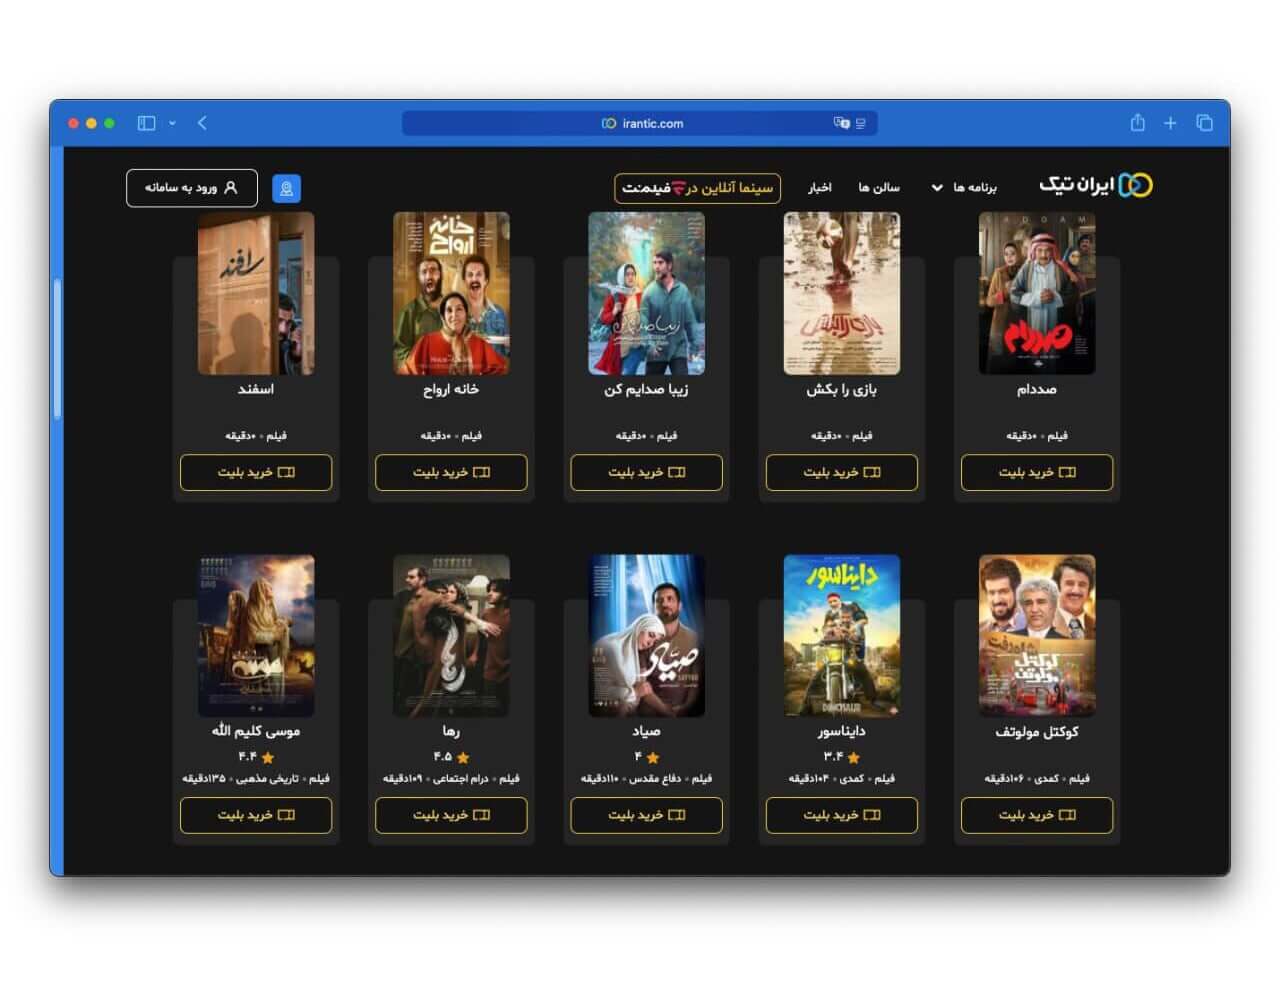Open the خانه ارواح movie poster
The height and width of the screenshot is (1008, 1280).
(451, 293)
